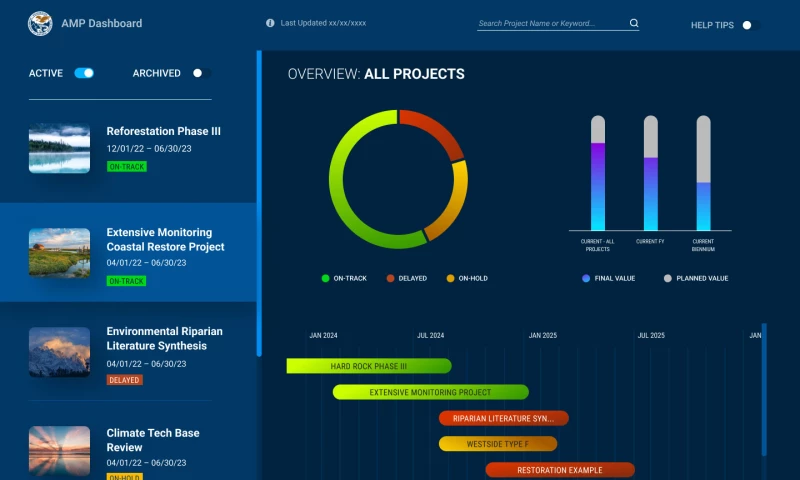Select Environmental Riparian Literature Synthesis title
The image size is (800, 480).
click(164, 338)
